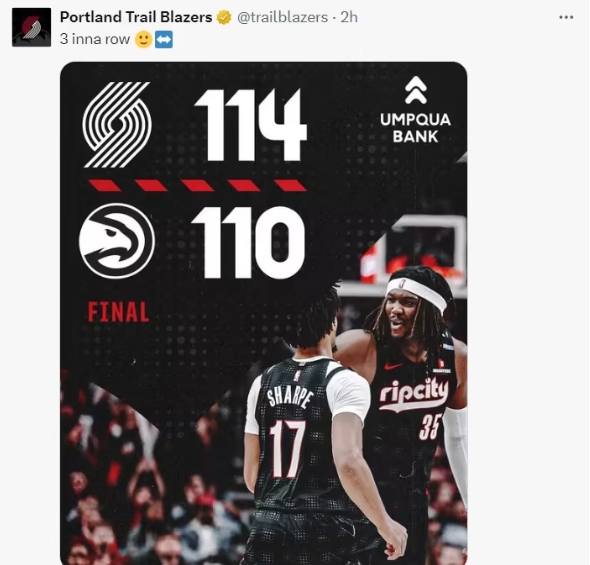Click the 114 score in the graphic
Viewport: 590px width, 565px height.
tap(251, 125)
